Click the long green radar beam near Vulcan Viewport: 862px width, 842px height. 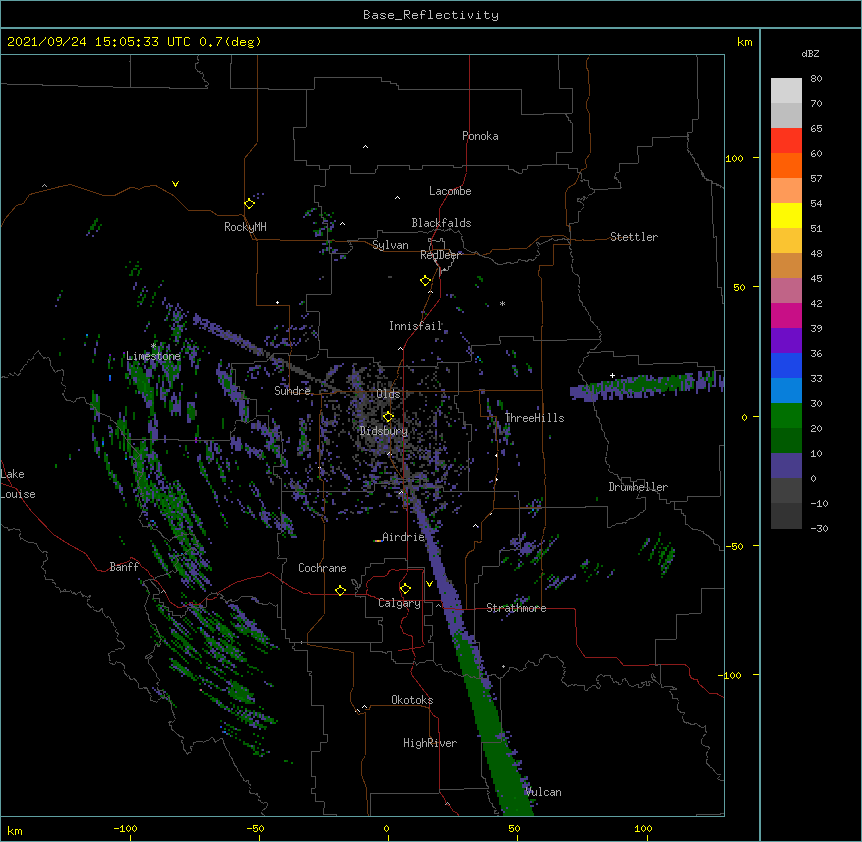coord(494,725)
